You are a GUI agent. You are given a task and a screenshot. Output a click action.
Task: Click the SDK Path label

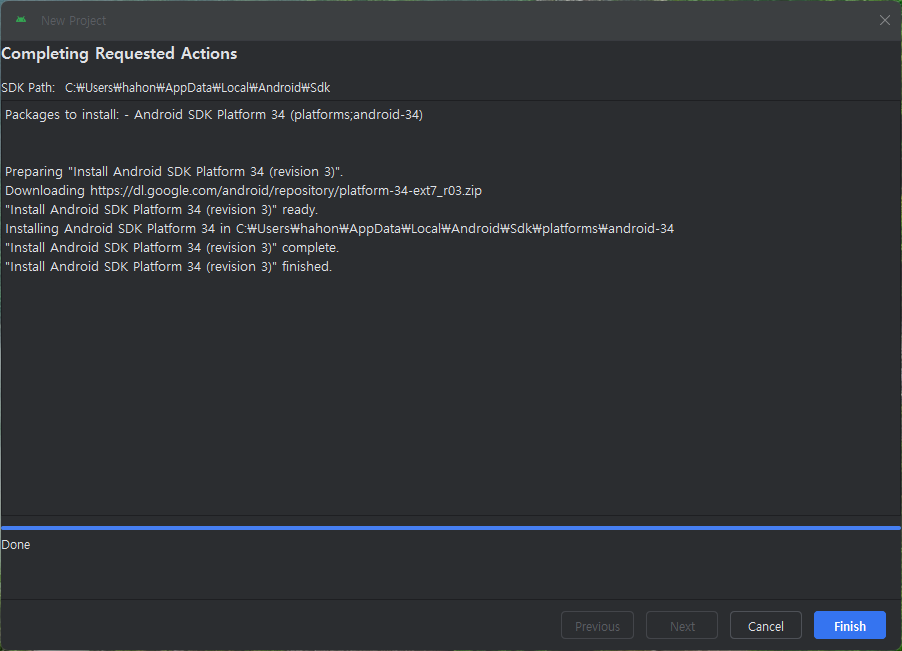click(28, 87)
